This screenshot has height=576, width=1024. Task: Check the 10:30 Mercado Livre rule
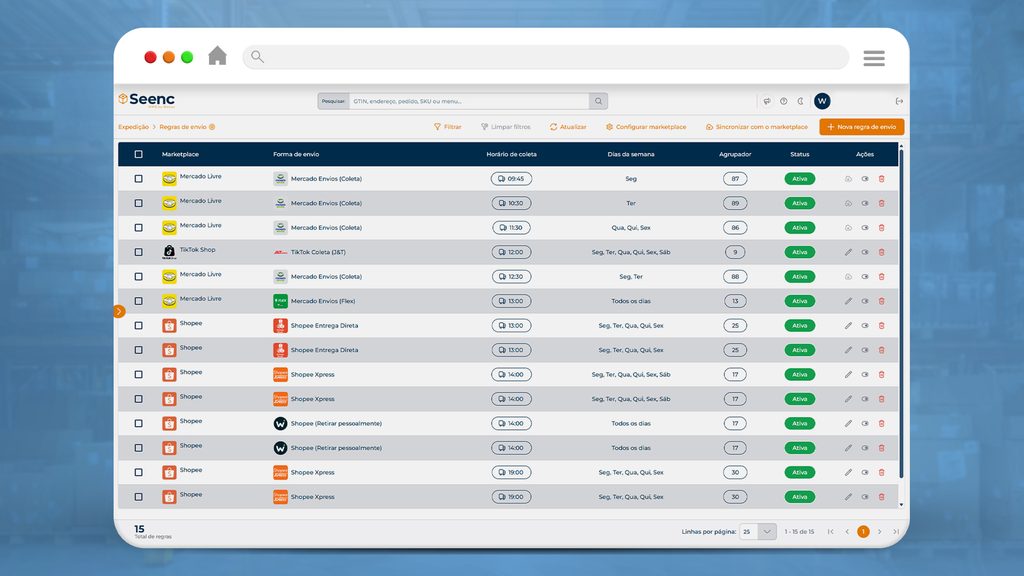point(138,203)
